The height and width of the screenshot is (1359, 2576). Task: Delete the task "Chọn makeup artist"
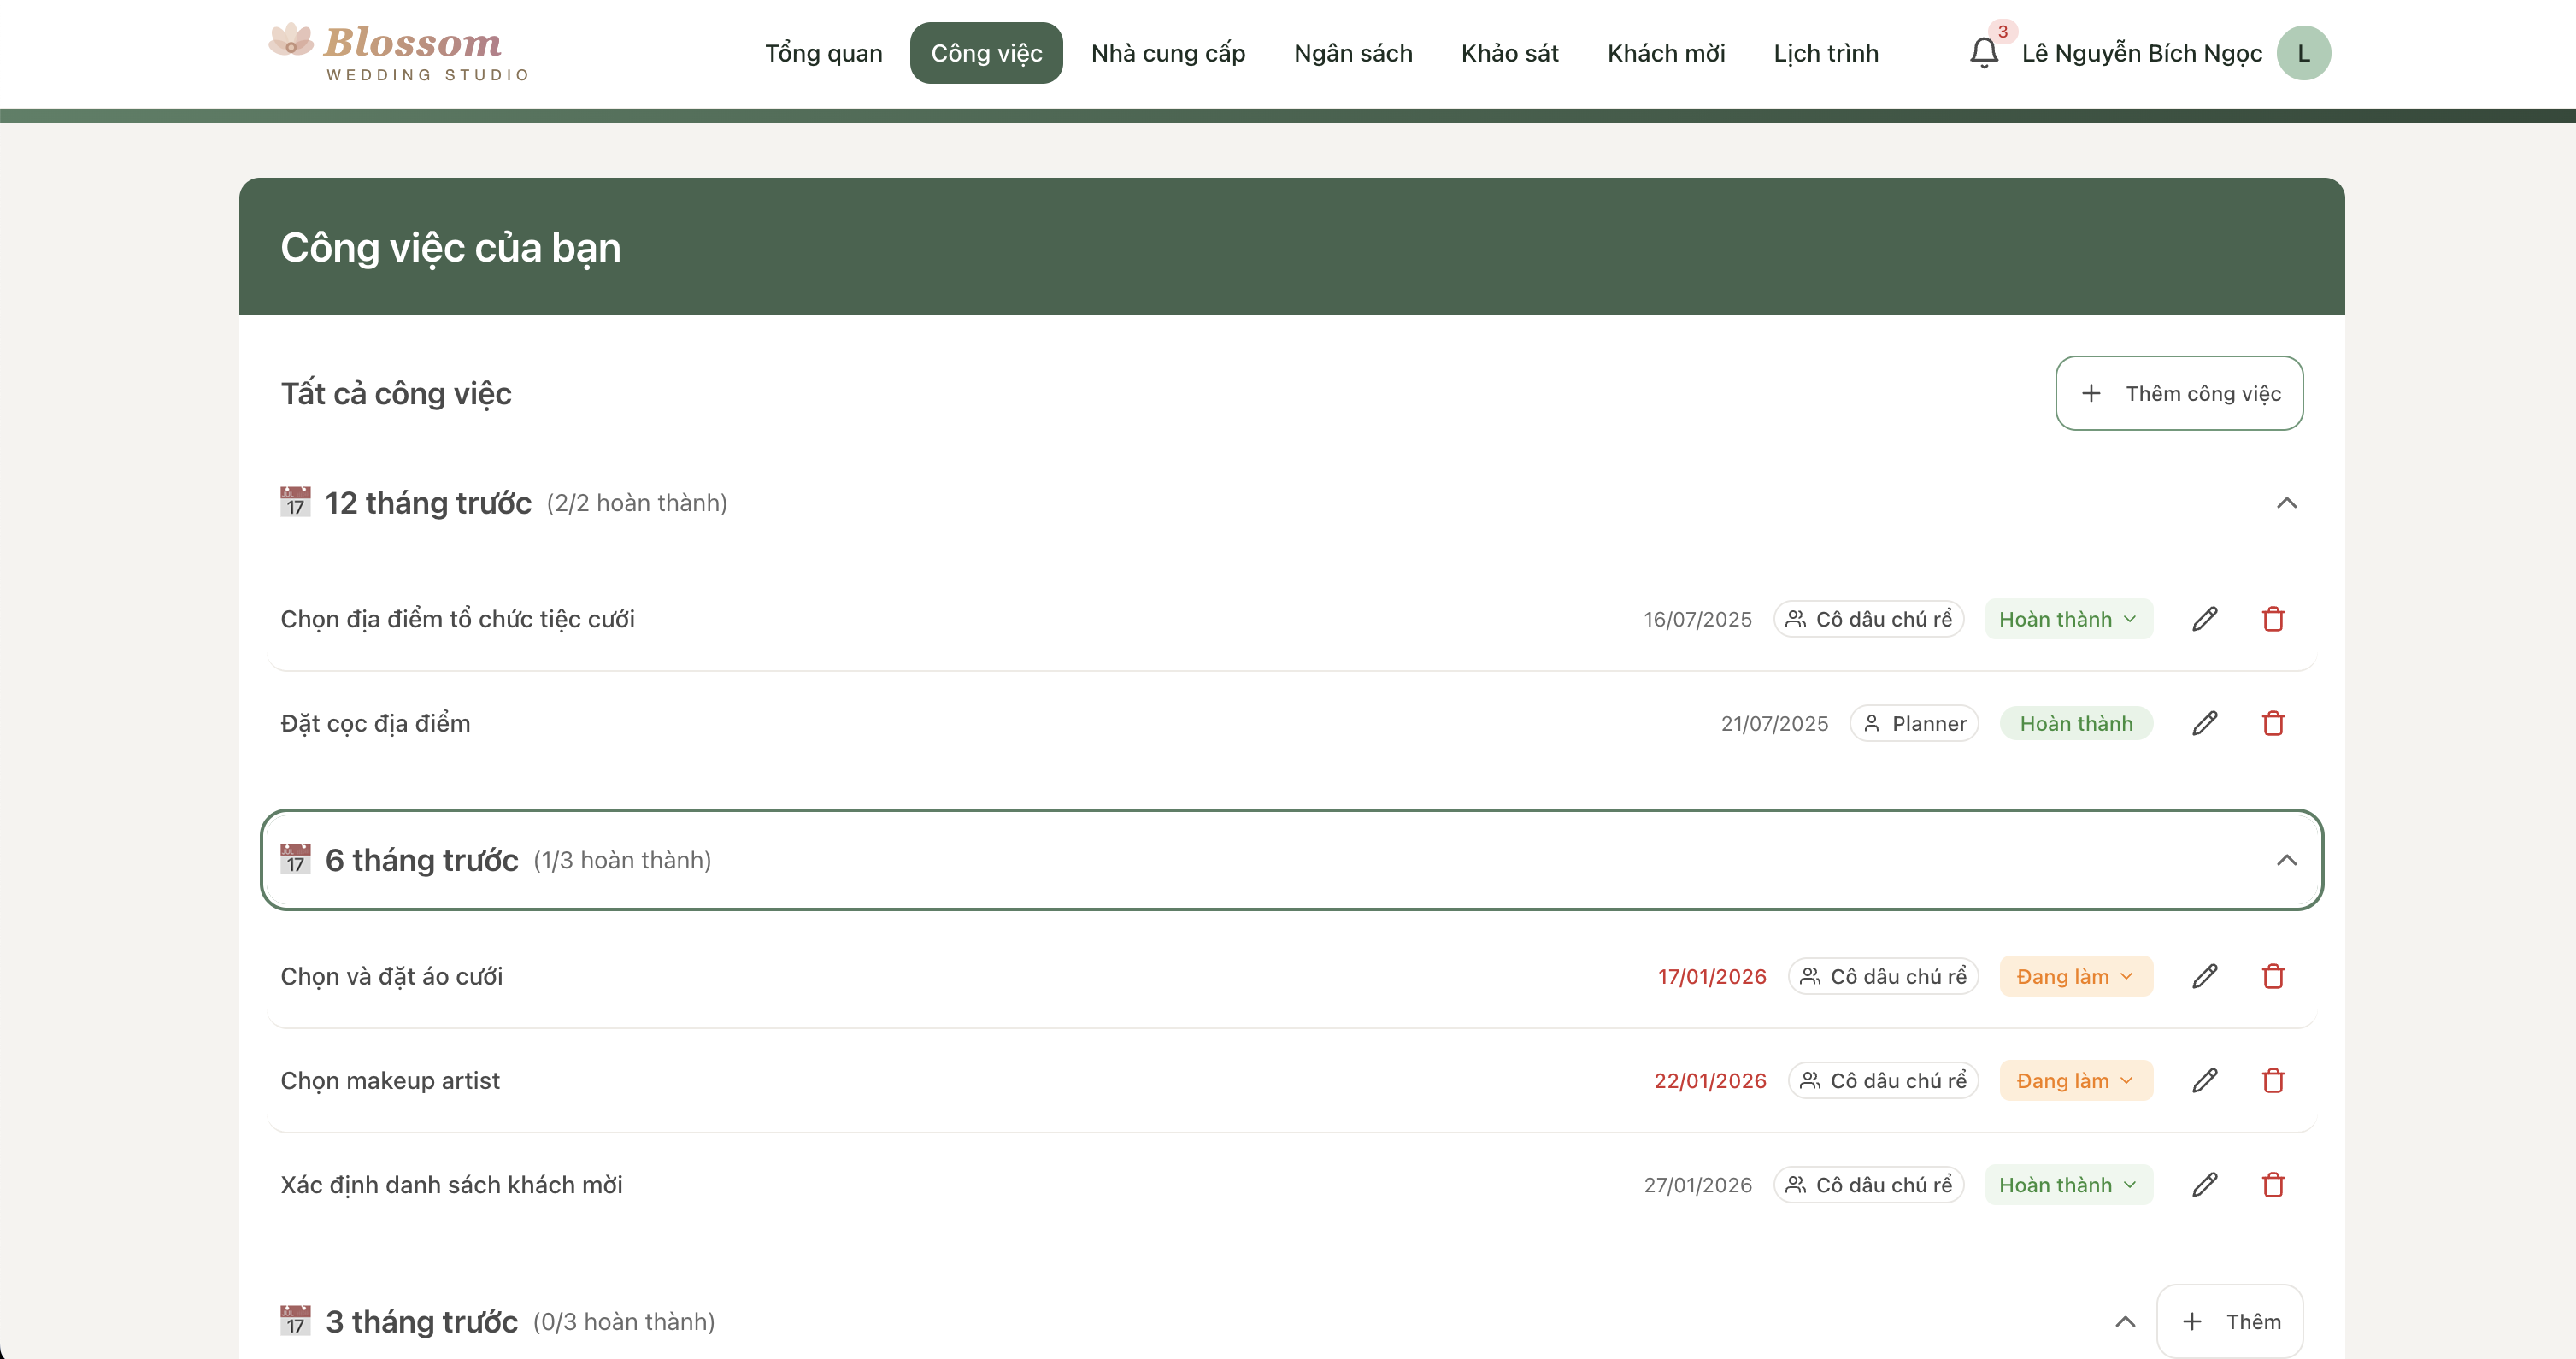point(2273,1080)
